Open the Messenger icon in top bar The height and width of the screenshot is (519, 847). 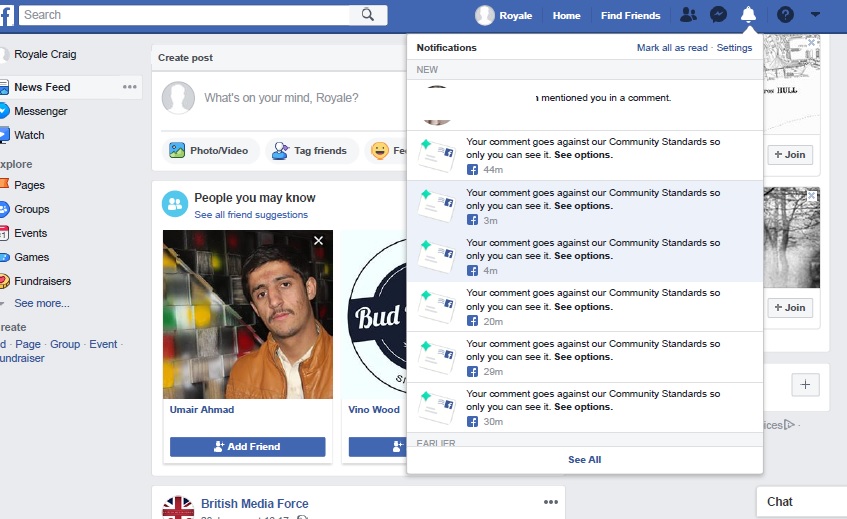tap(718, 15)
